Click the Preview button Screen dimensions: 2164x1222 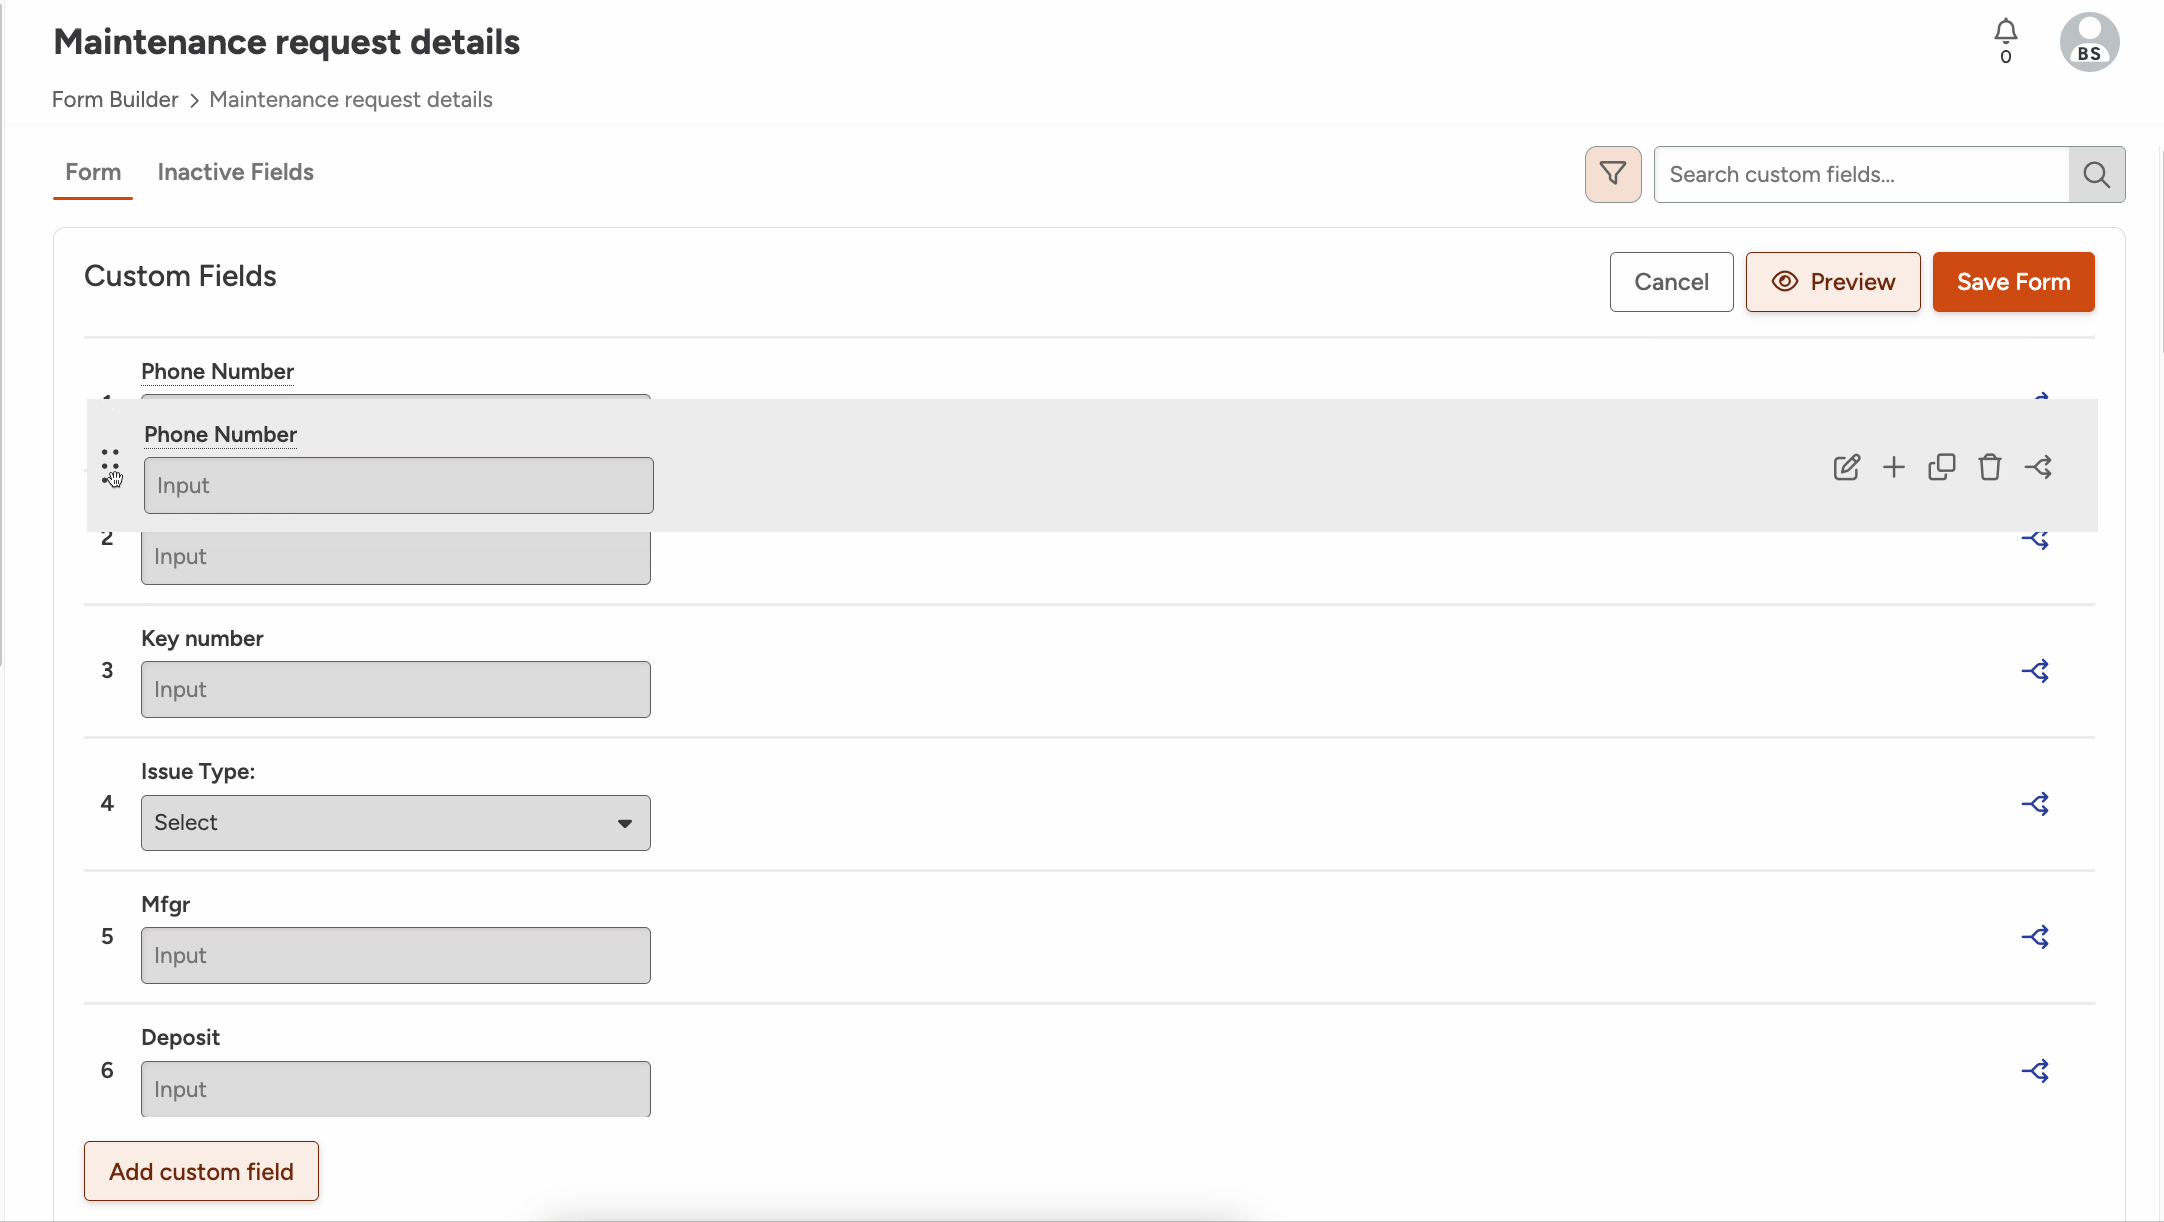pos(1833,282)
